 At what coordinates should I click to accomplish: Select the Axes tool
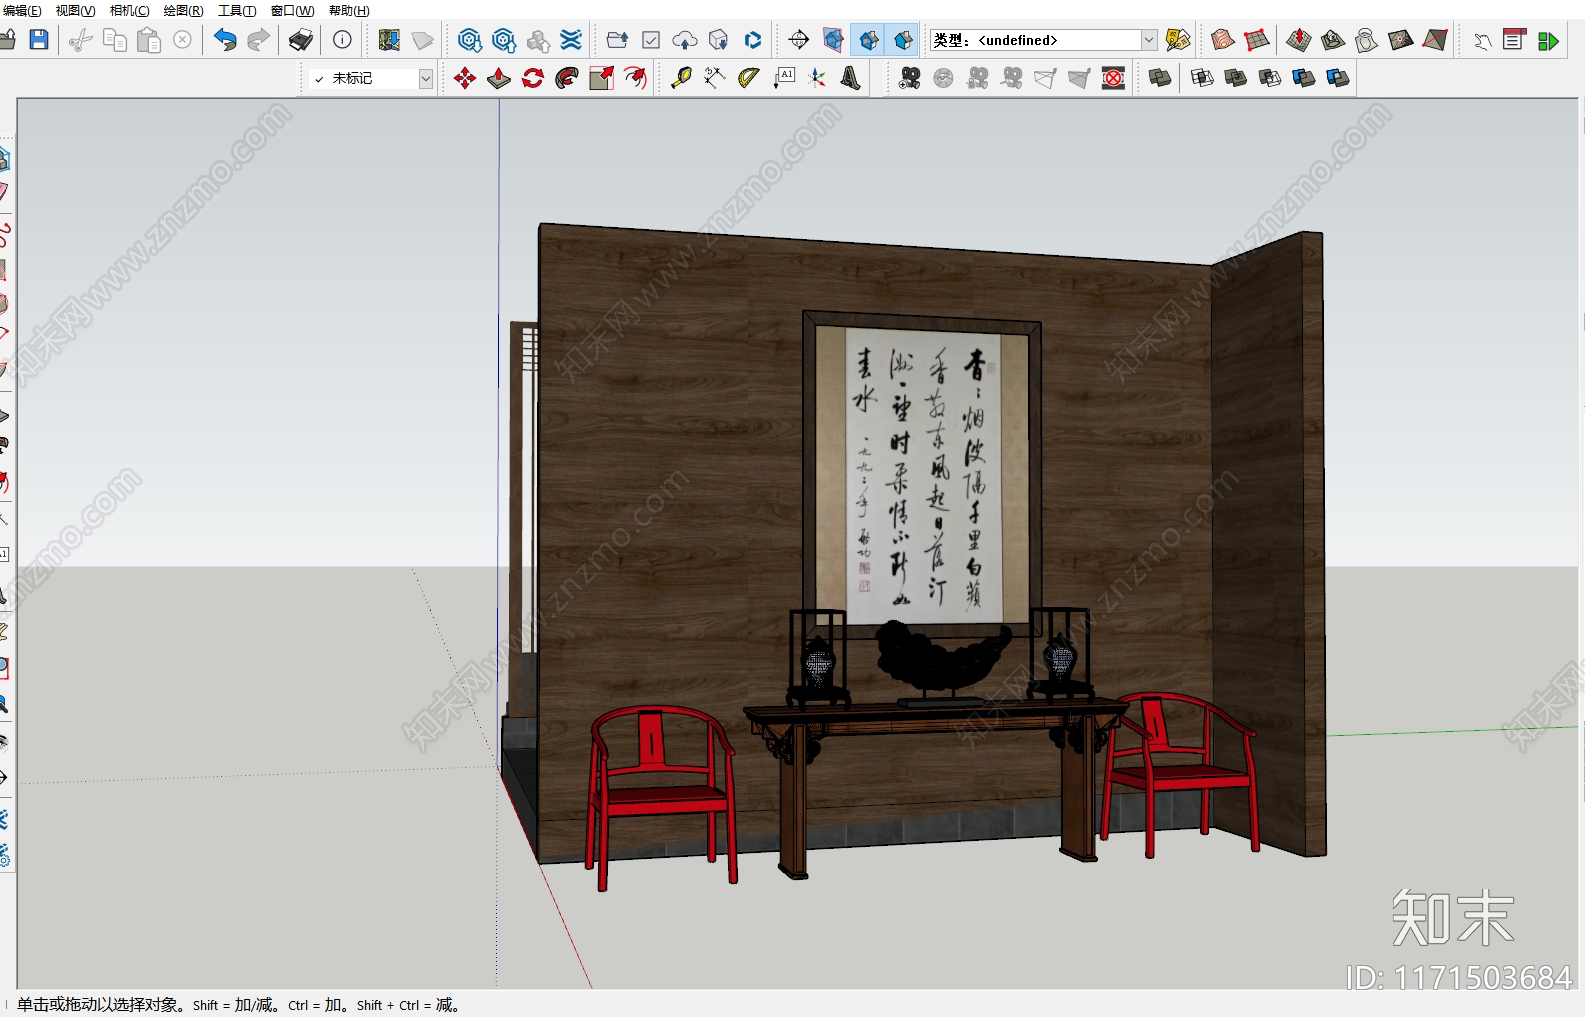point(817,78)
